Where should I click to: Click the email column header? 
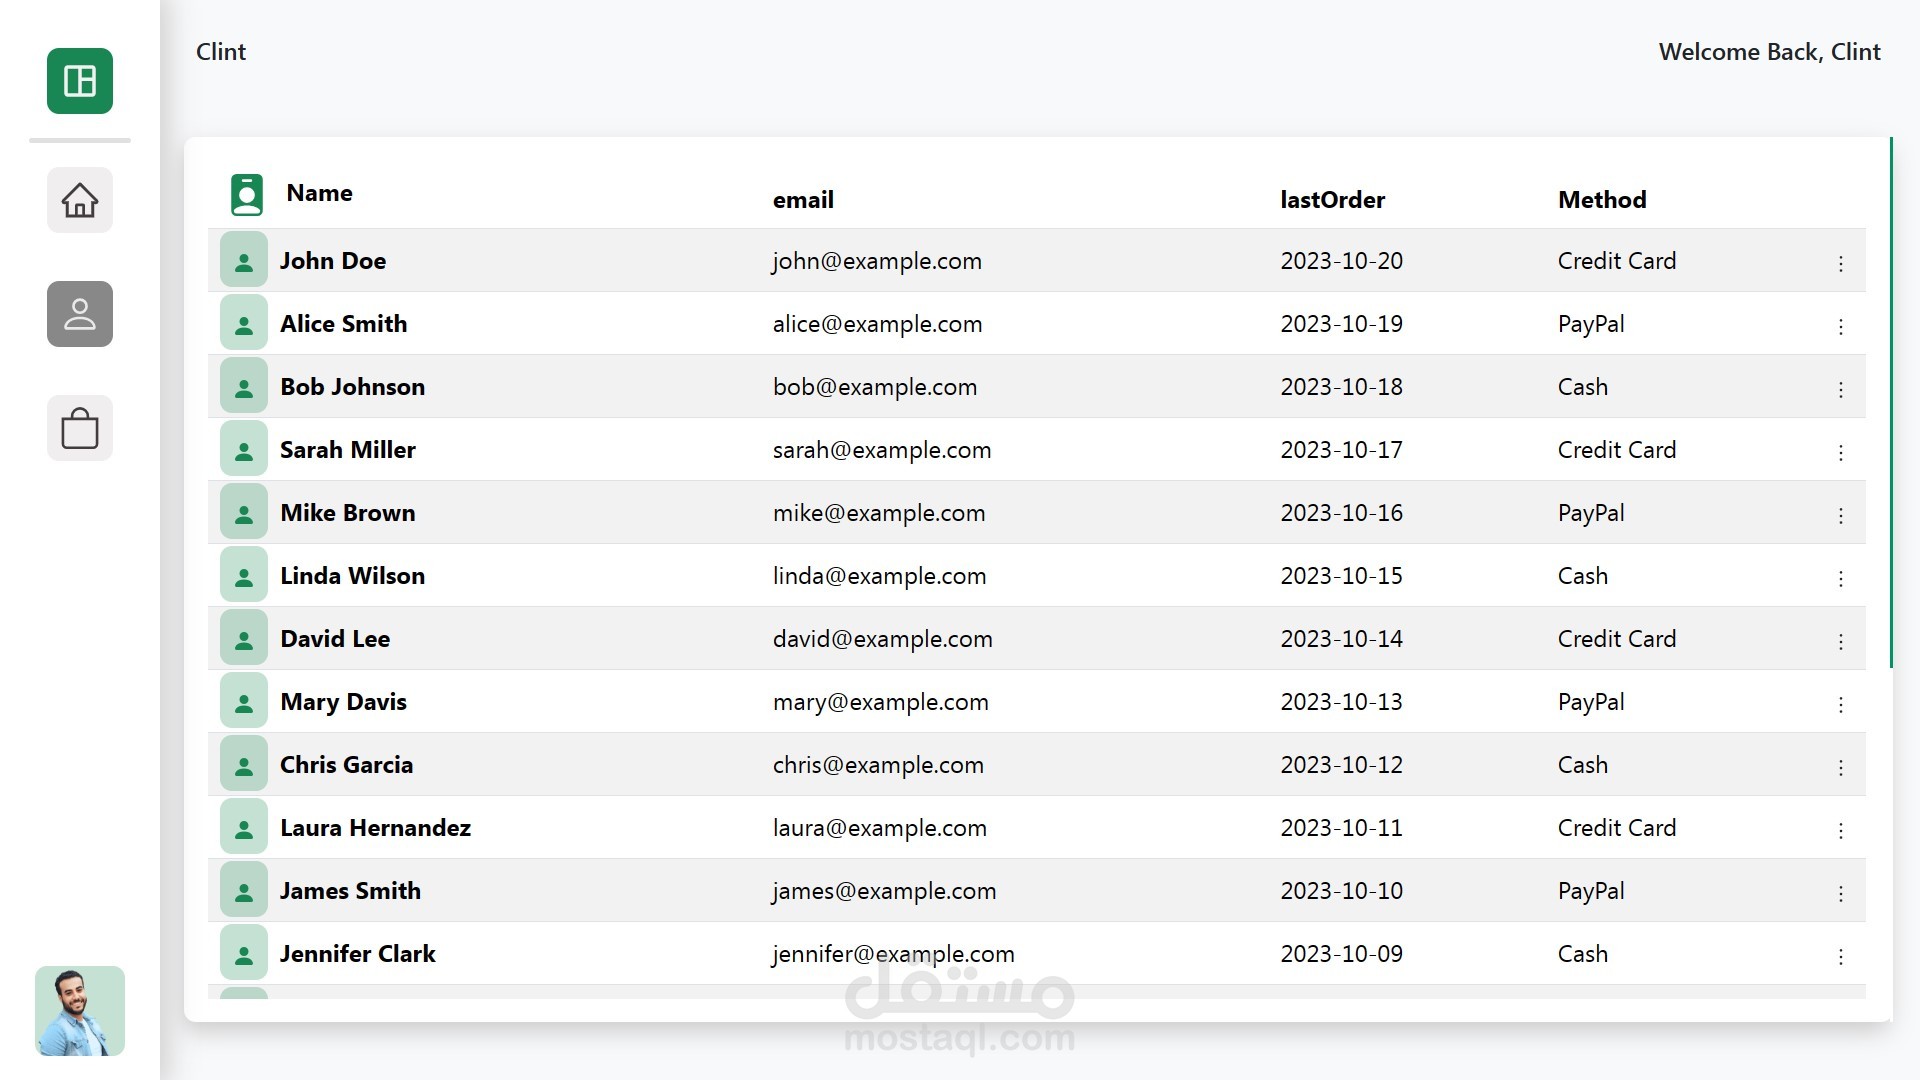[802, 200]
